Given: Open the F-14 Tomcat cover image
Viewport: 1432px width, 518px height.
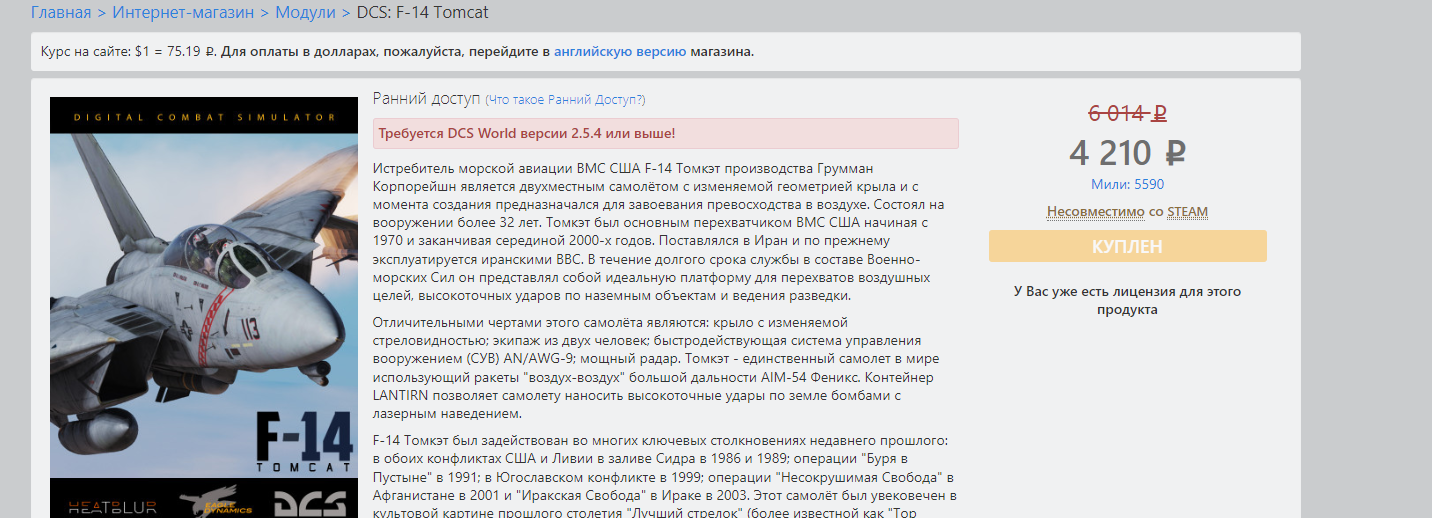Looking at the screenshot, I should pos(204,307).
